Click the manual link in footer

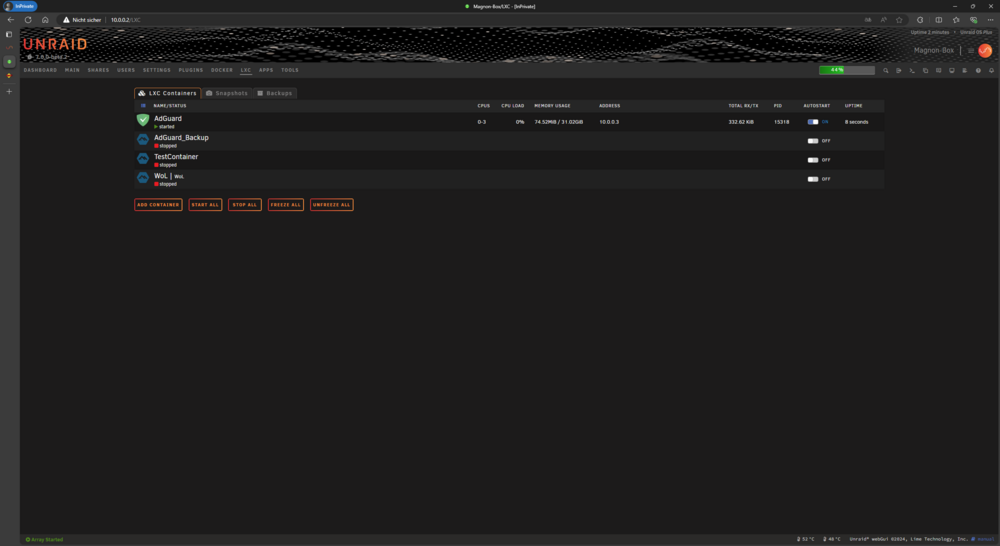985,540
